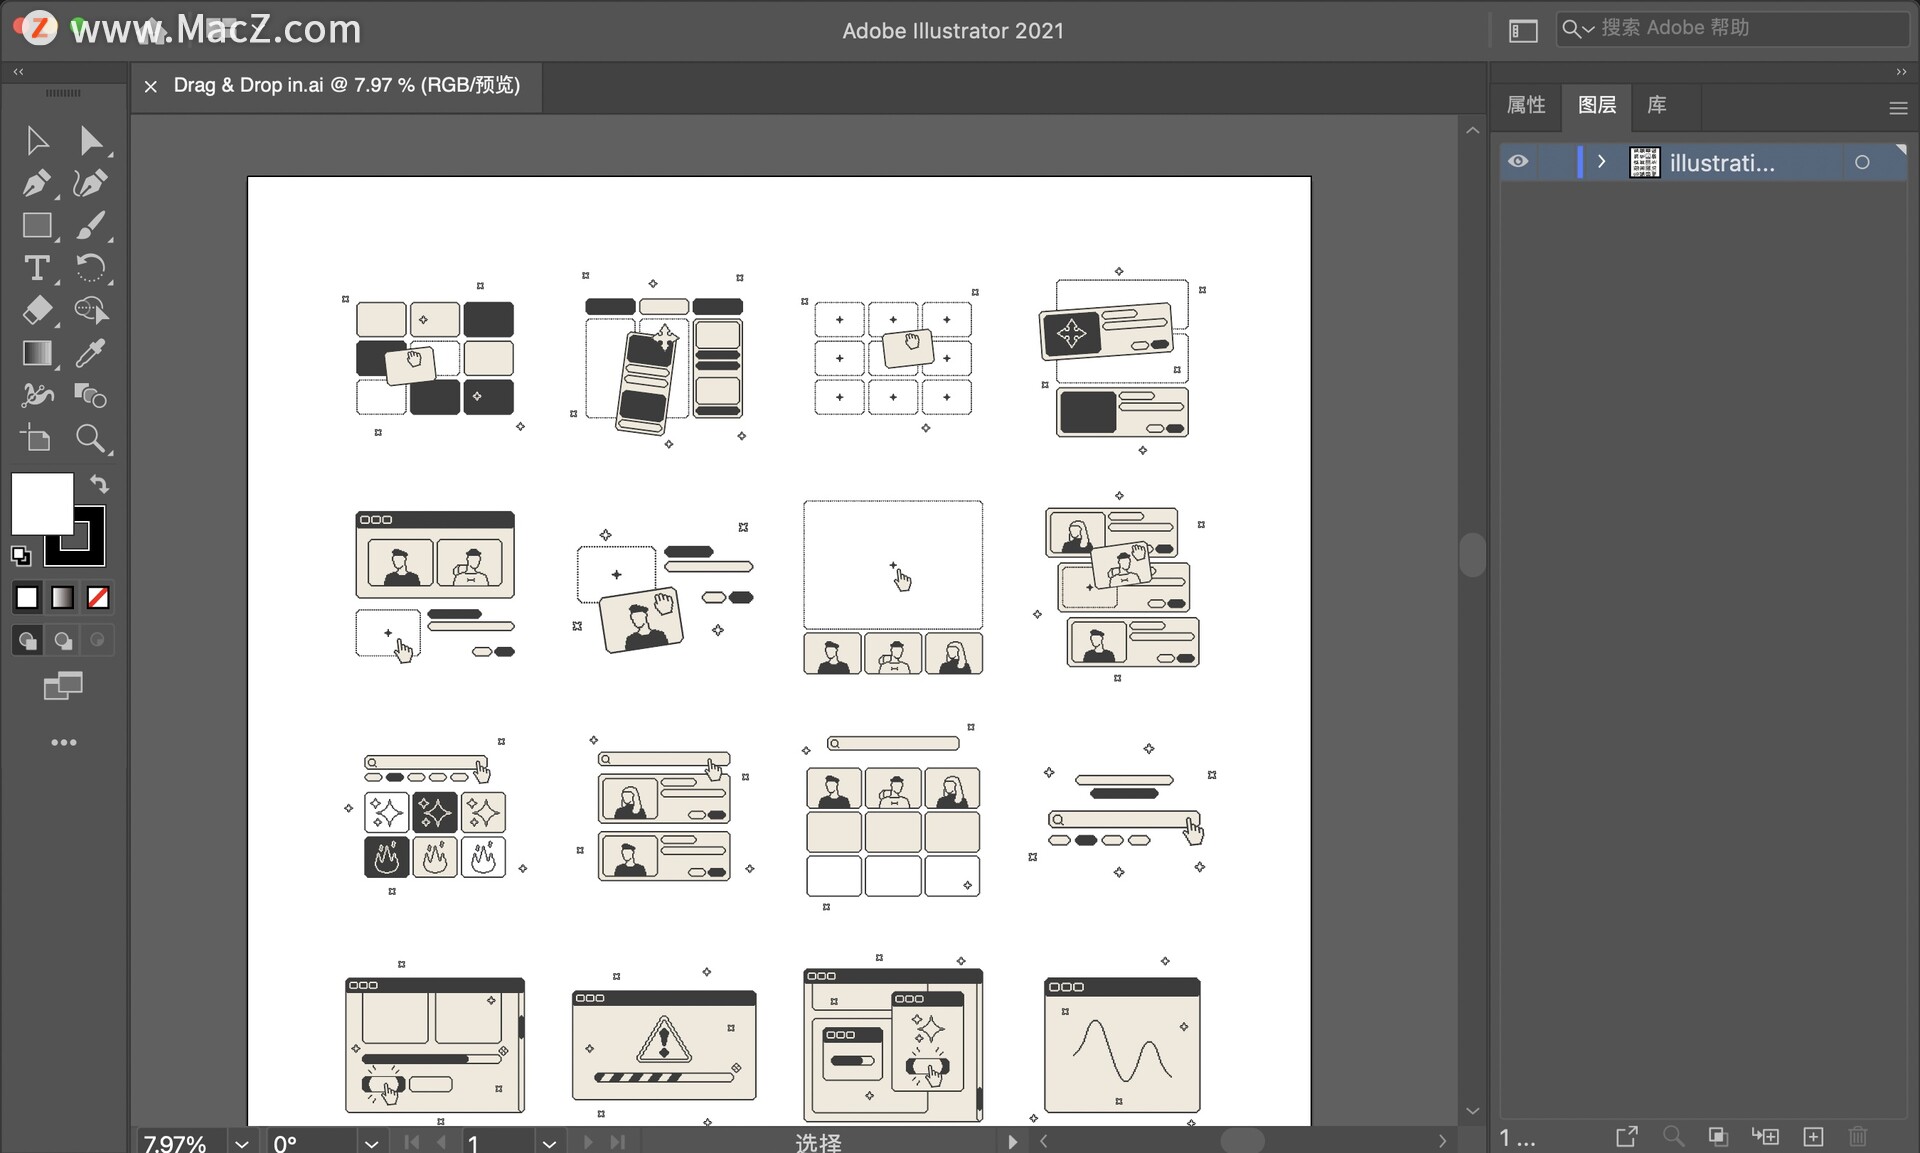This screenshot has width=1920, height=1153.
Task: Switch to the 属性 tab
Action: coord(1526,105)
